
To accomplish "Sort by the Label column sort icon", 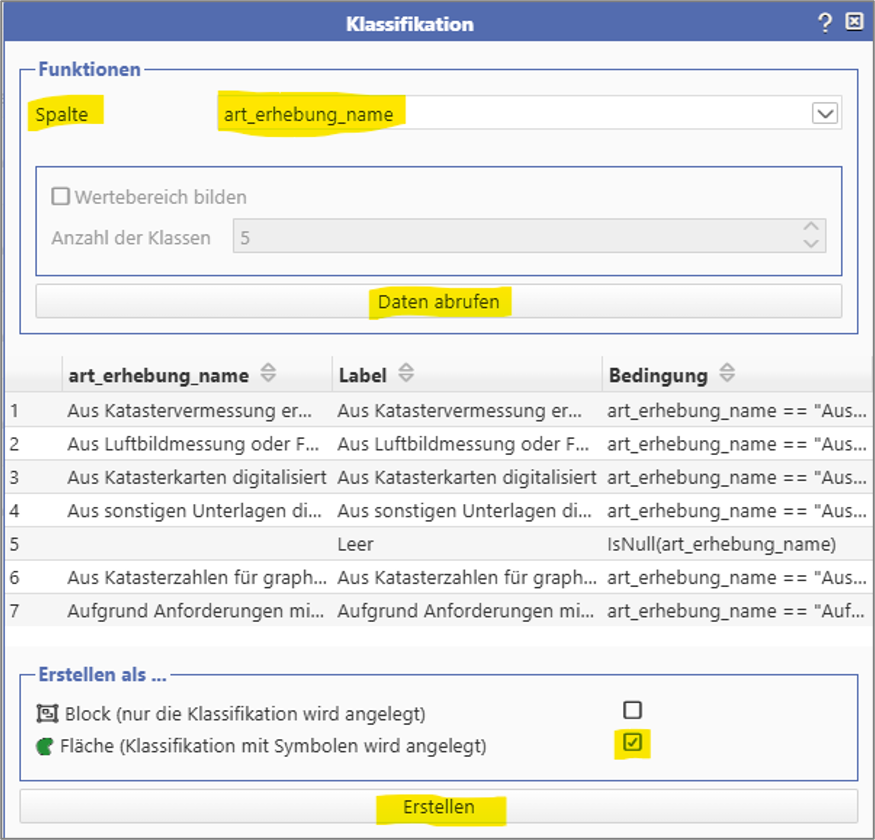I will (406, 373).
